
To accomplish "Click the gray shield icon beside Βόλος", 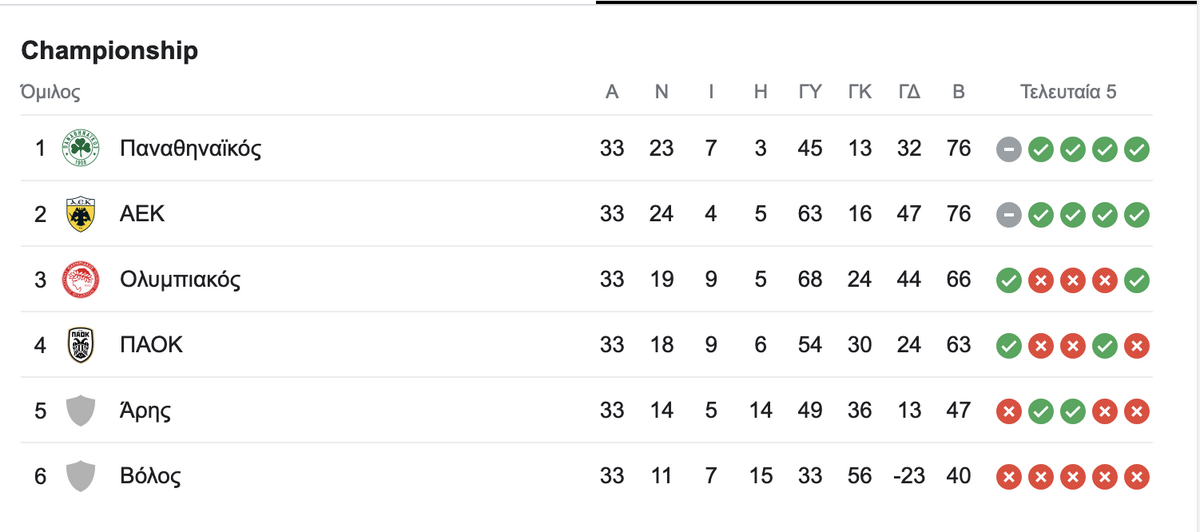I will [80, 476].
